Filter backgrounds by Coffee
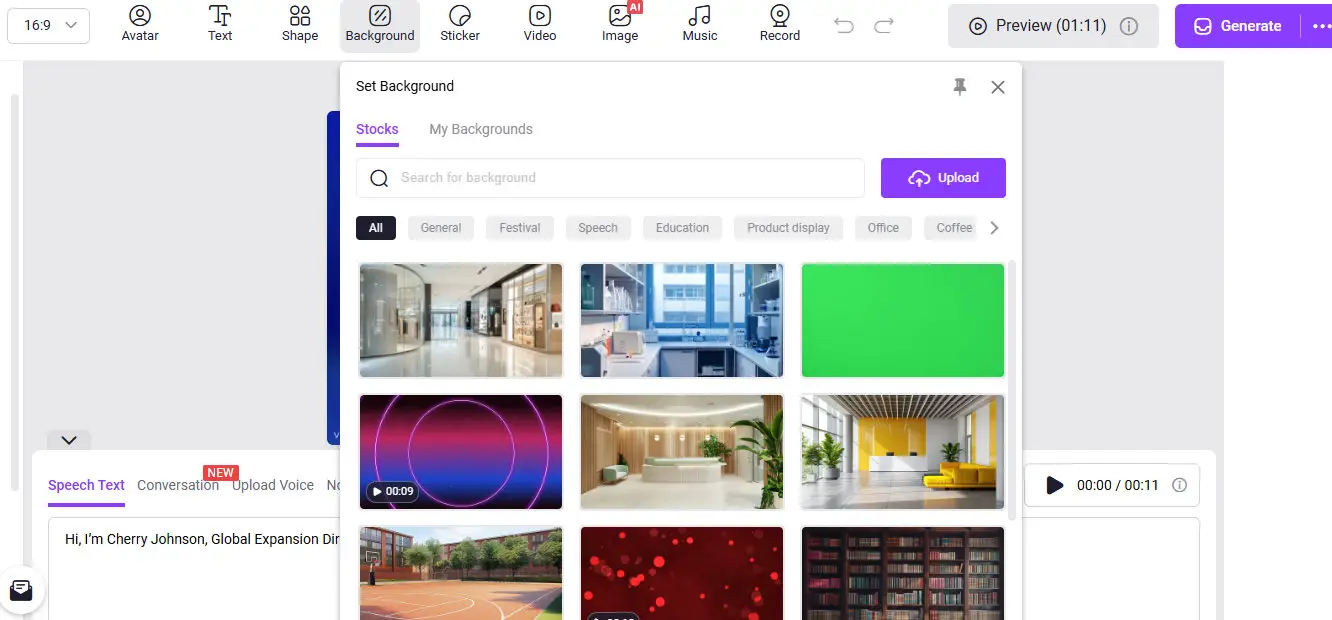 (x=952, y=228)
